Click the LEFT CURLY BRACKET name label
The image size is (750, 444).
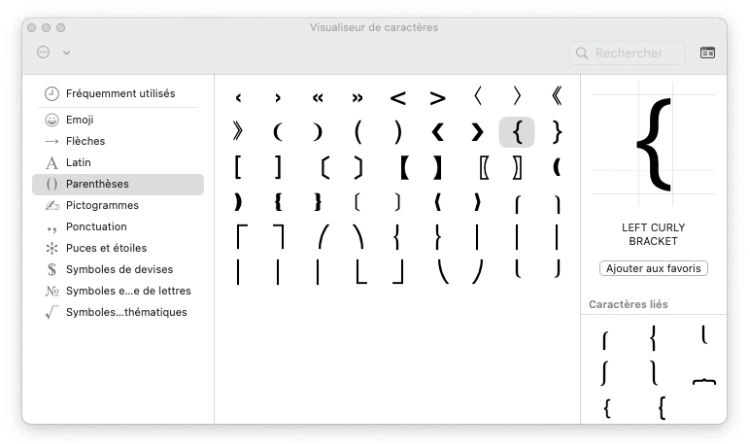pos(653,234)
